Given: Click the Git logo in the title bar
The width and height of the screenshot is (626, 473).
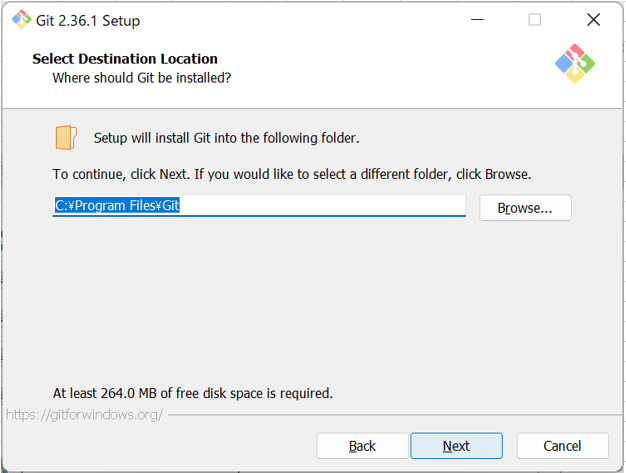Looking at the screenshot, I should pyautogui.click(x=22, y=20).
